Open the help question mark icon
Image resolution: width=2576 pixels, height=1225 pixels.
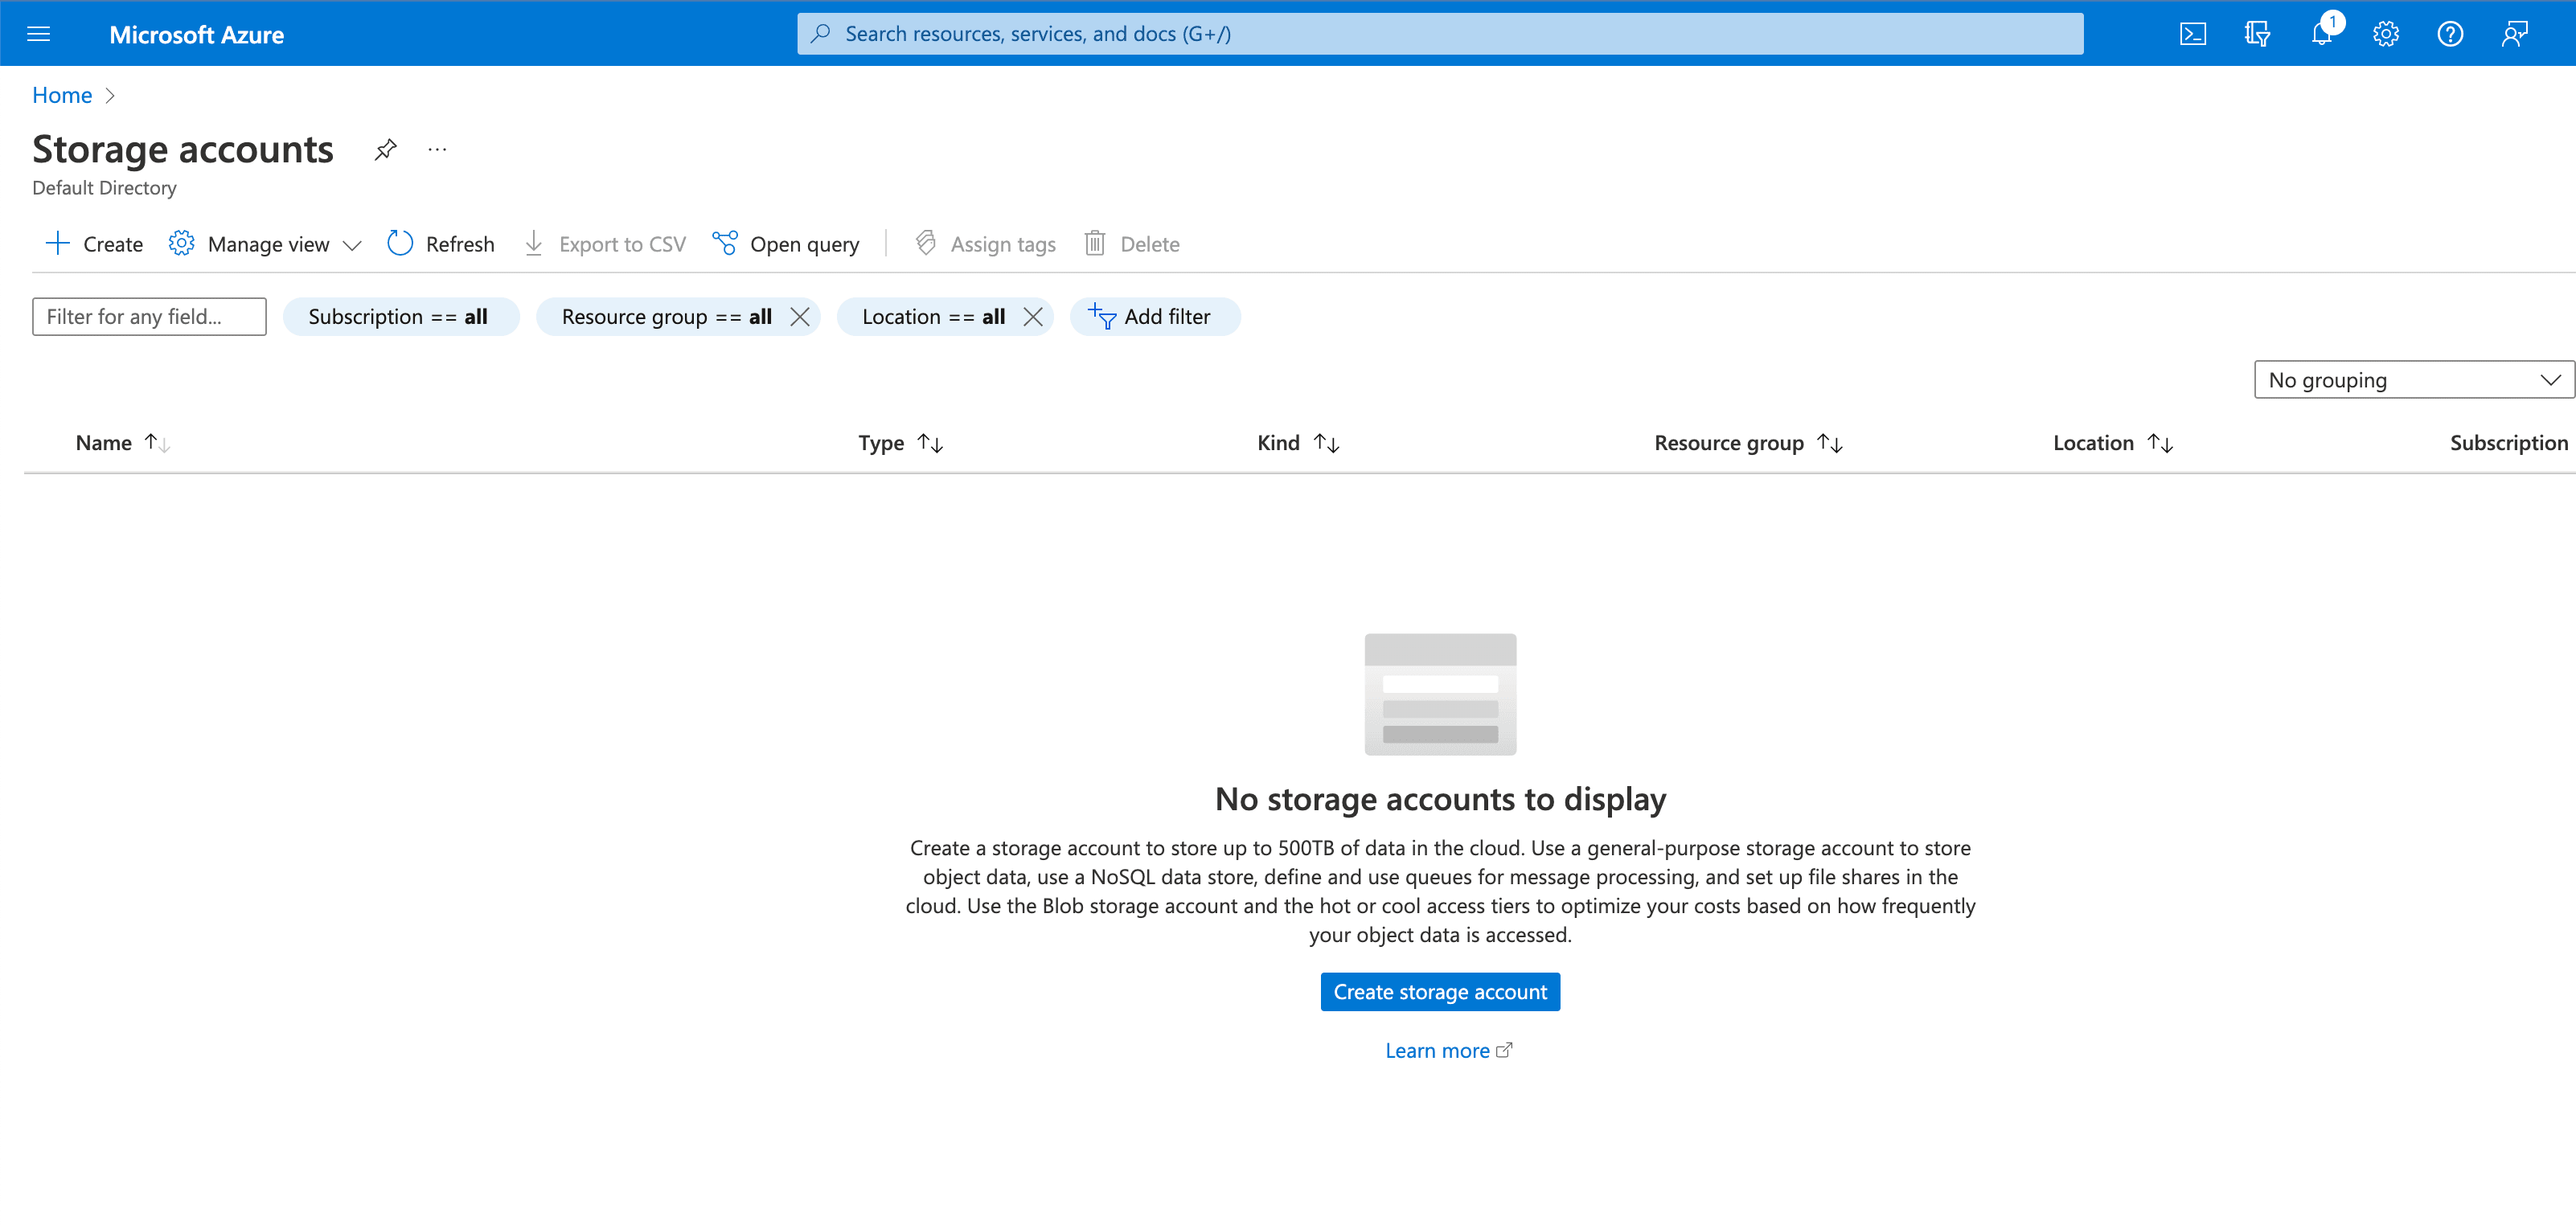2450,34
